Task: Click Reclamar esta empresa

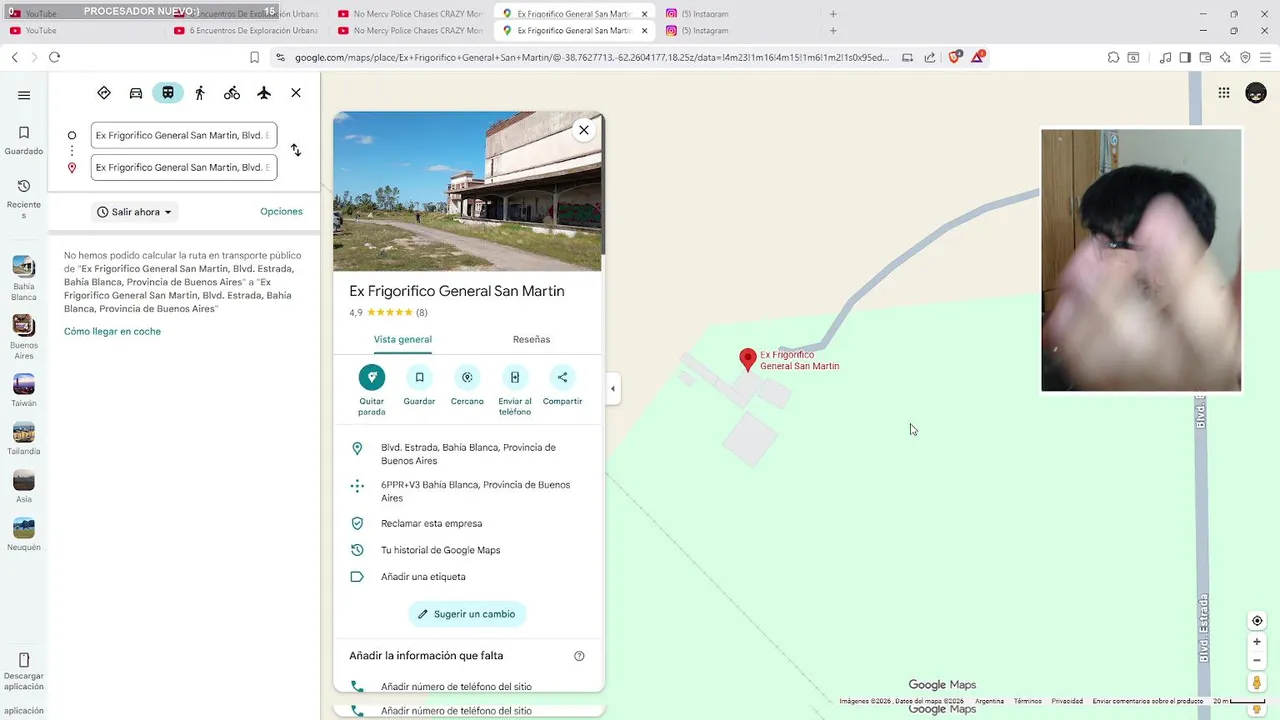Action: (x=469, y=523)
